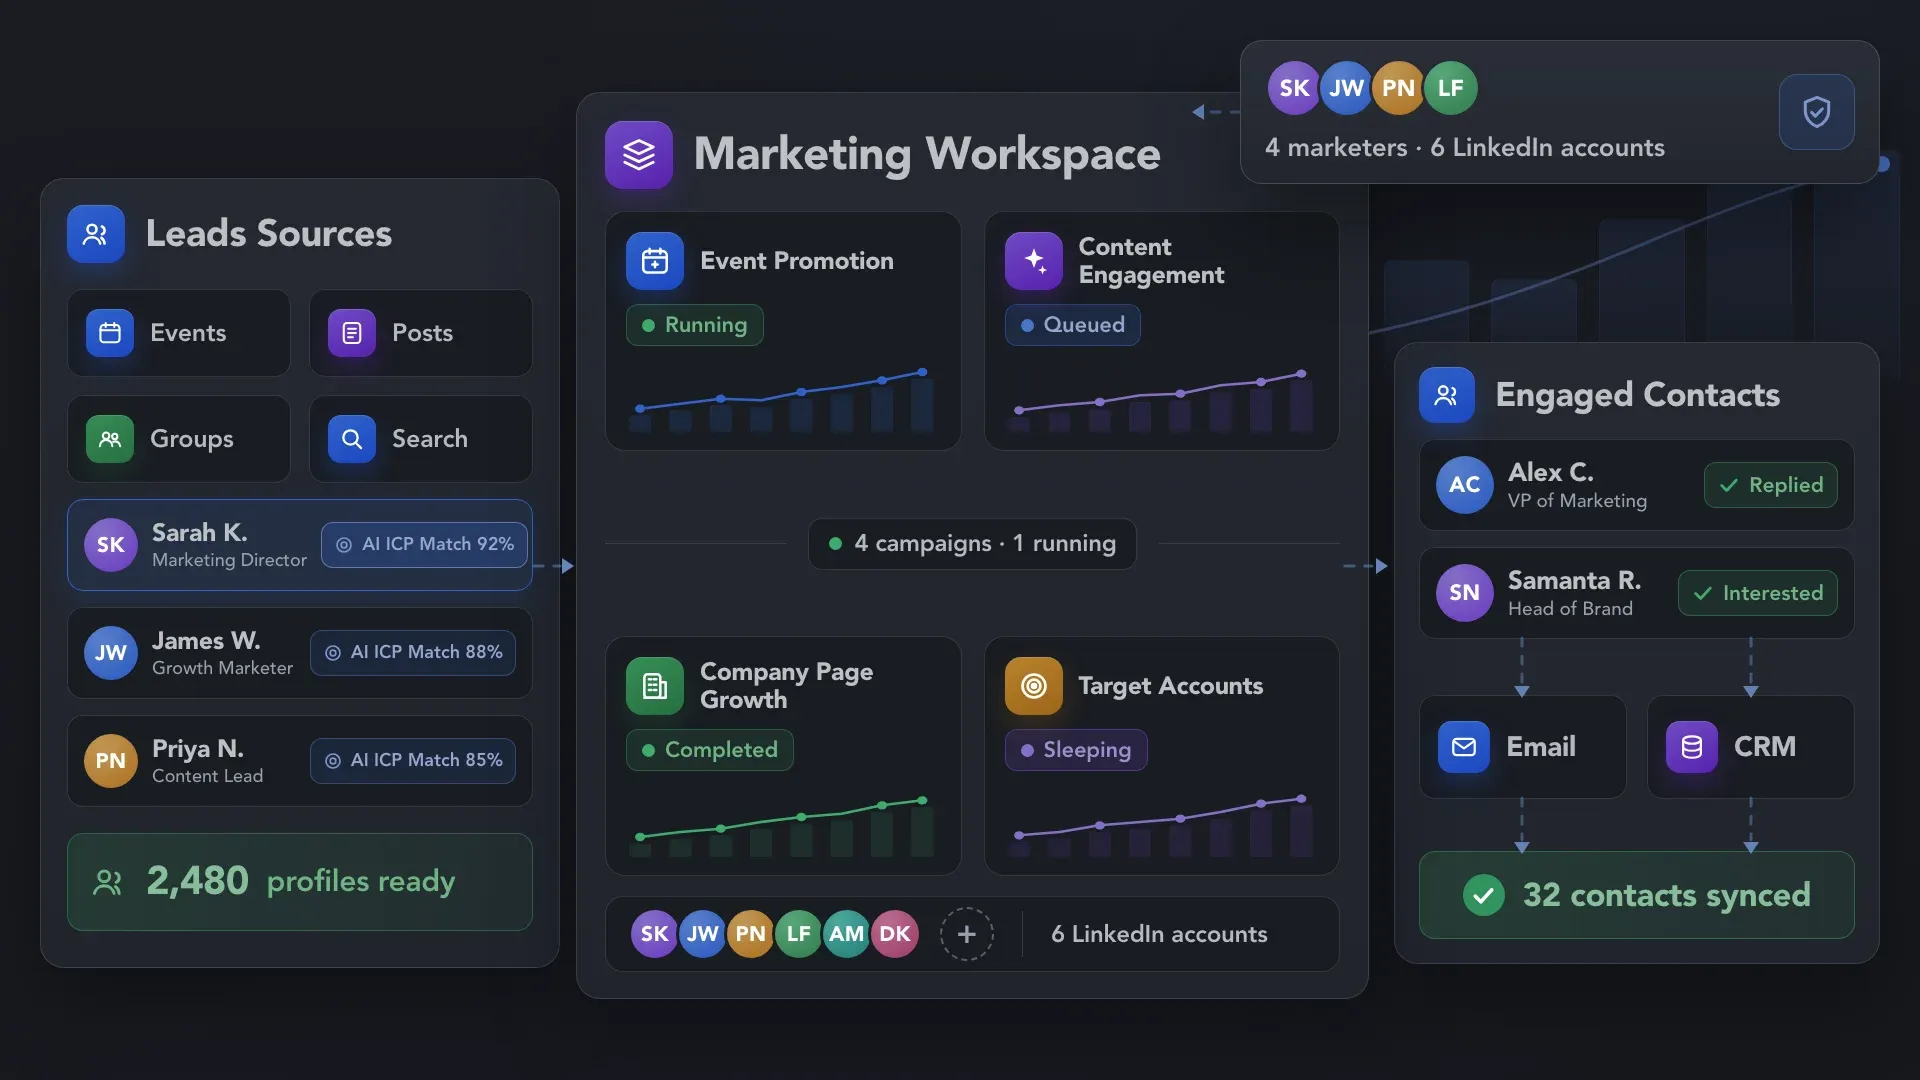
Task: Select Priya N. avatar in leads list
Action: coord(111,761)
